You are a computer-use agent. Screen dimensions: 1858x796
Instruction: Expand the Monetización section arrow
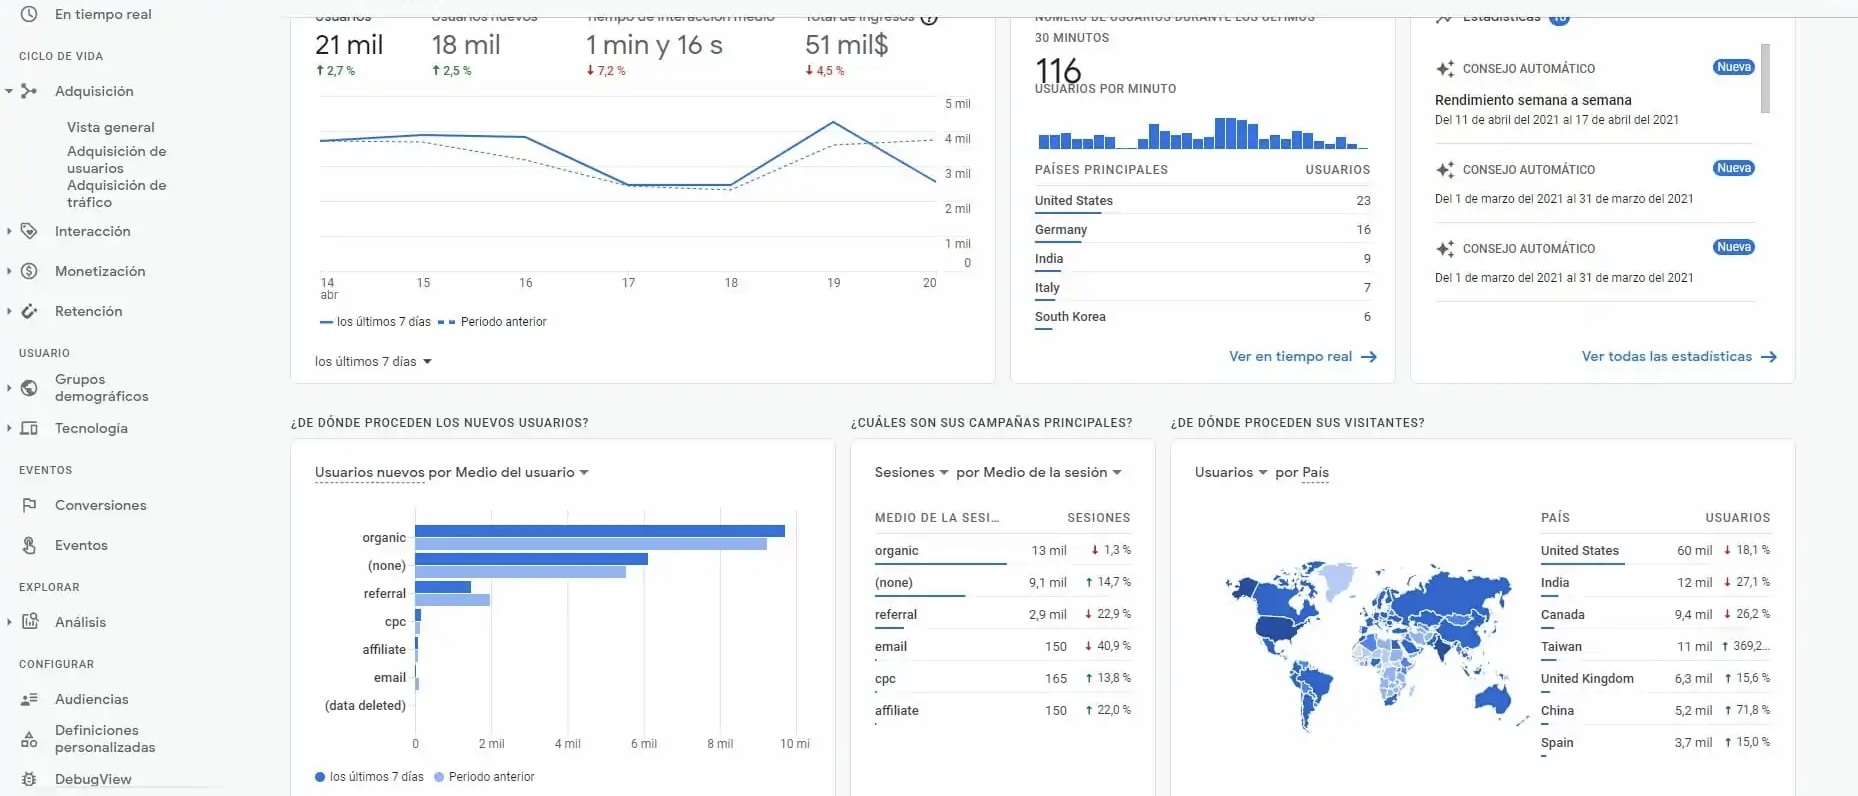[x=9, y=271]
